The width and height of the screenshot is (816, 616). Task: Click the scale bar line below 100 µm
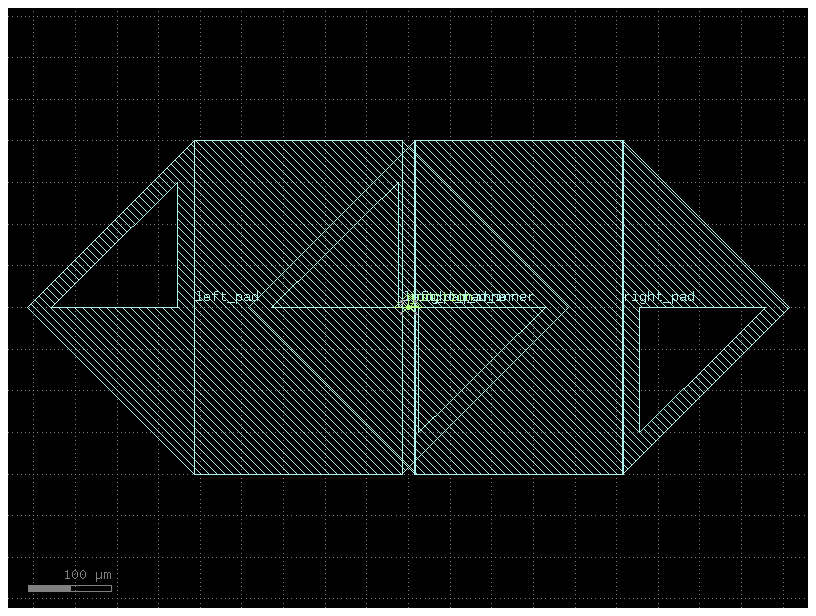pyautogui.click(x=69, y=588)
